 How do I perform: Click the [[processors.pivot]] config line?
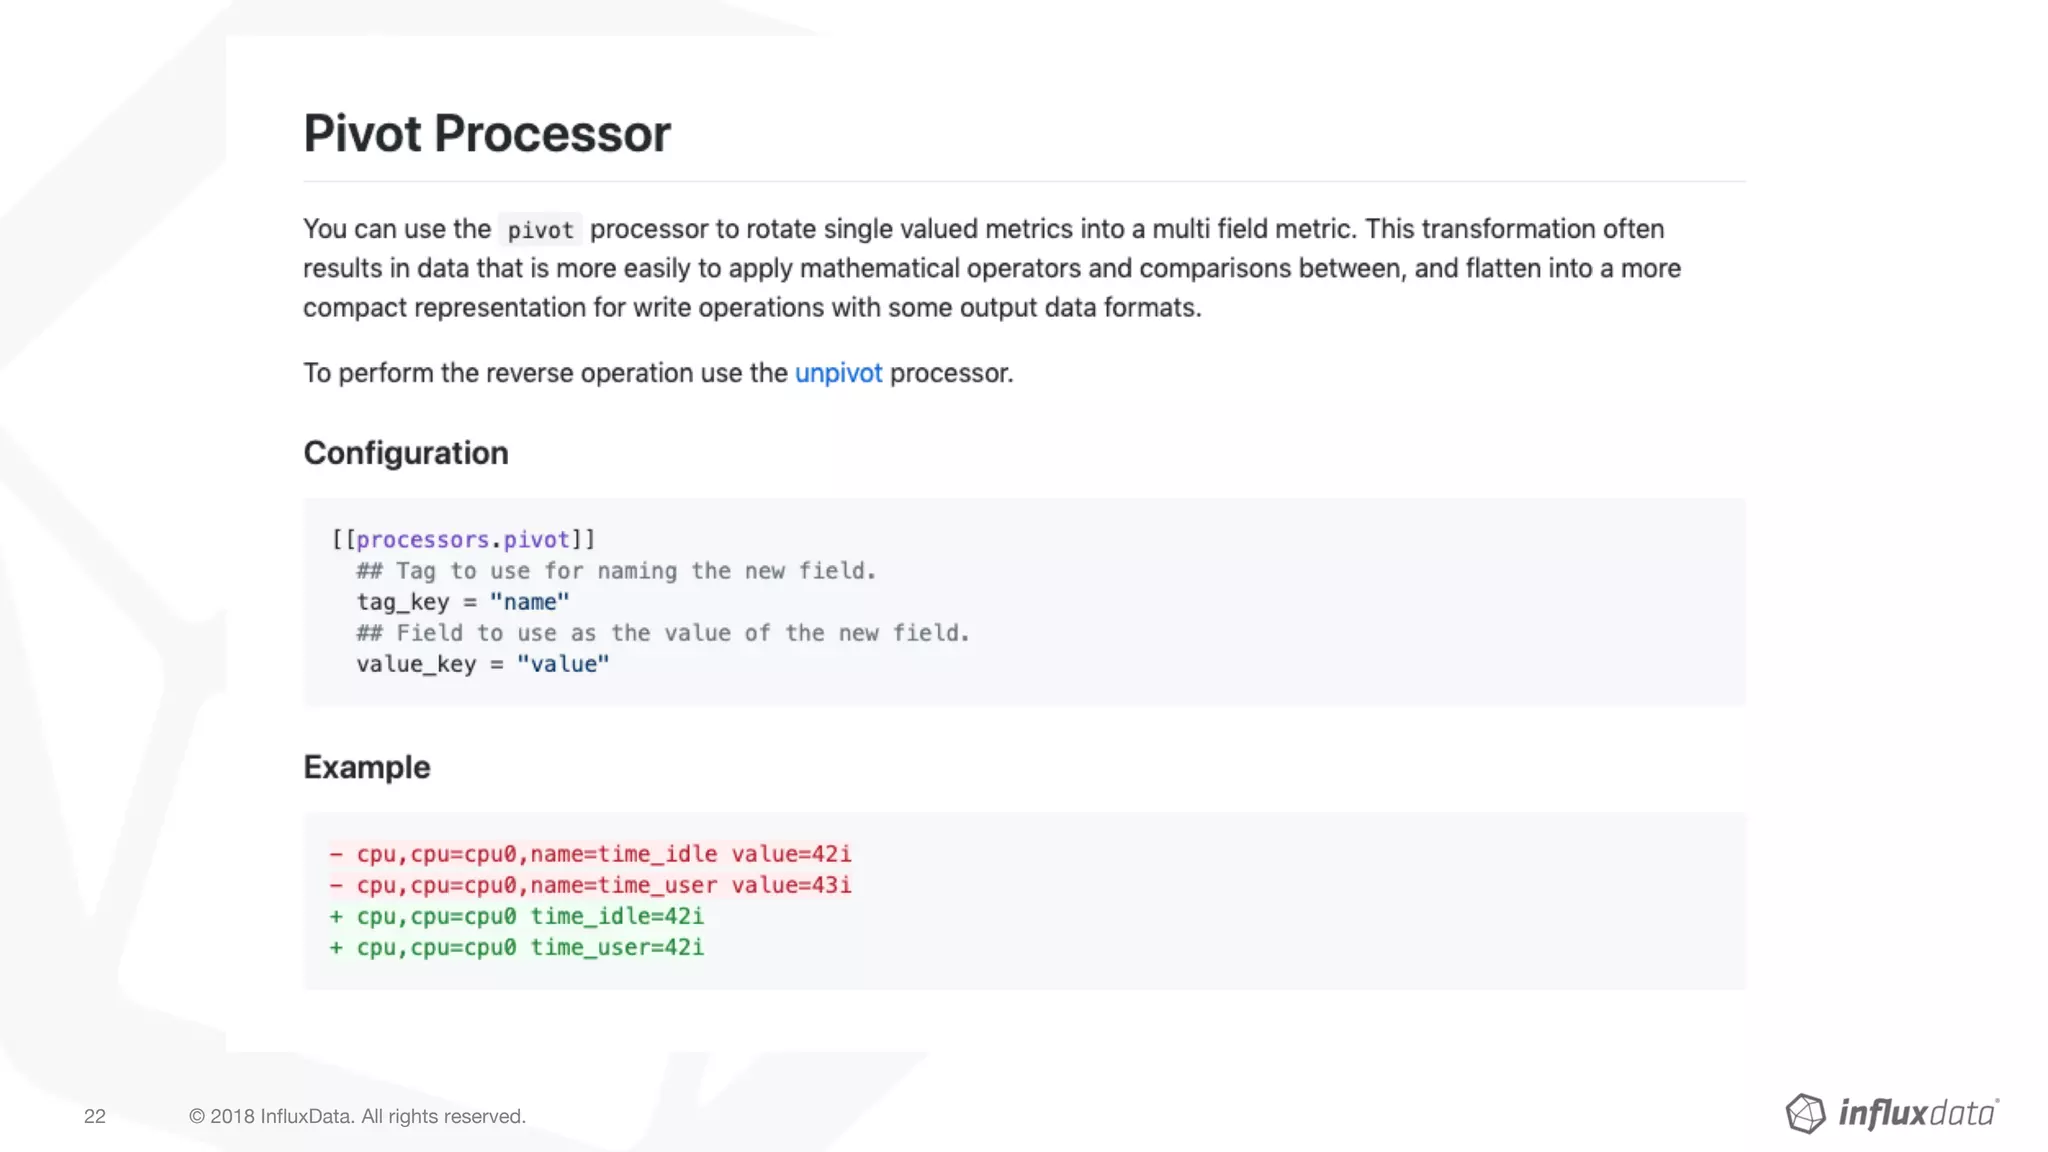(x=464, y=540)
